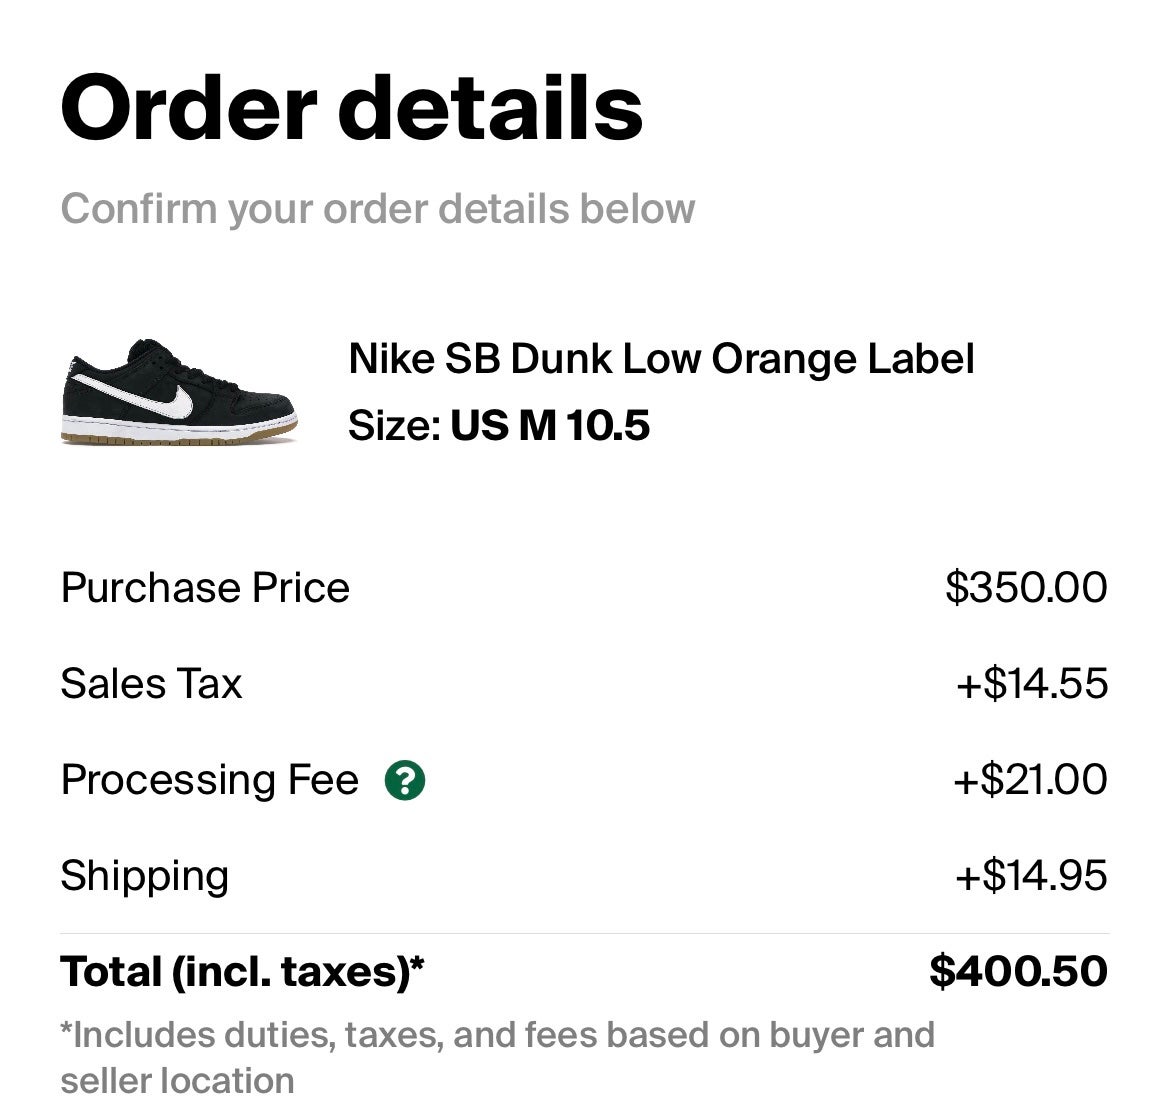The width and height of the screenshot is (1159, 1112).
Task: Click the Shipping row
Action: click(x=144, y=875)
